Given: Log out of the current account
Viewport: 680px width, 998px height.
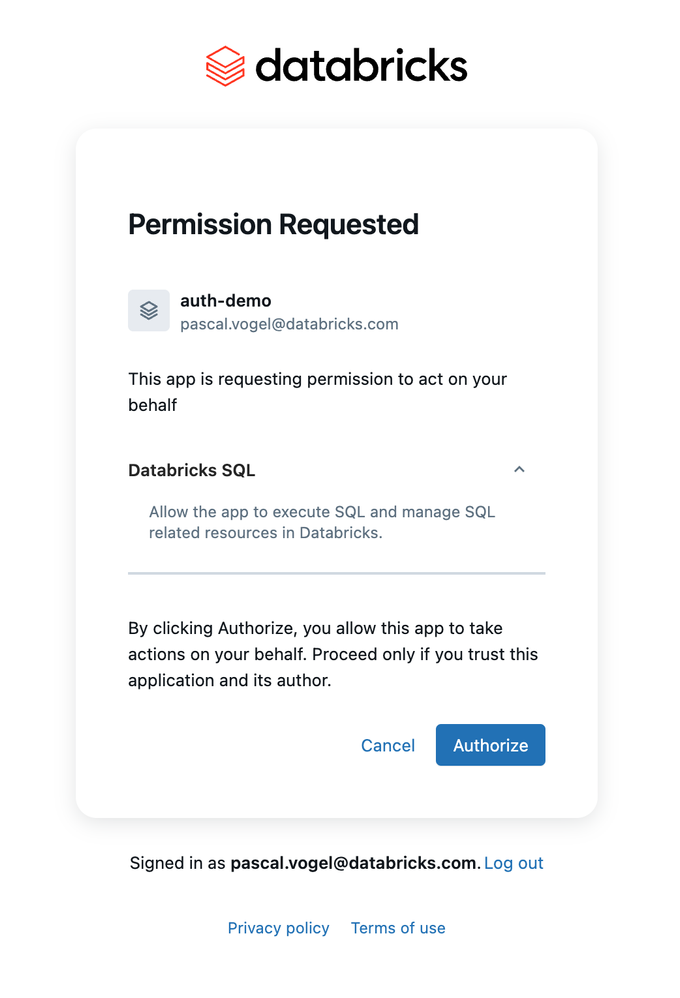Looking at the screenshot, I should point(514,863).
